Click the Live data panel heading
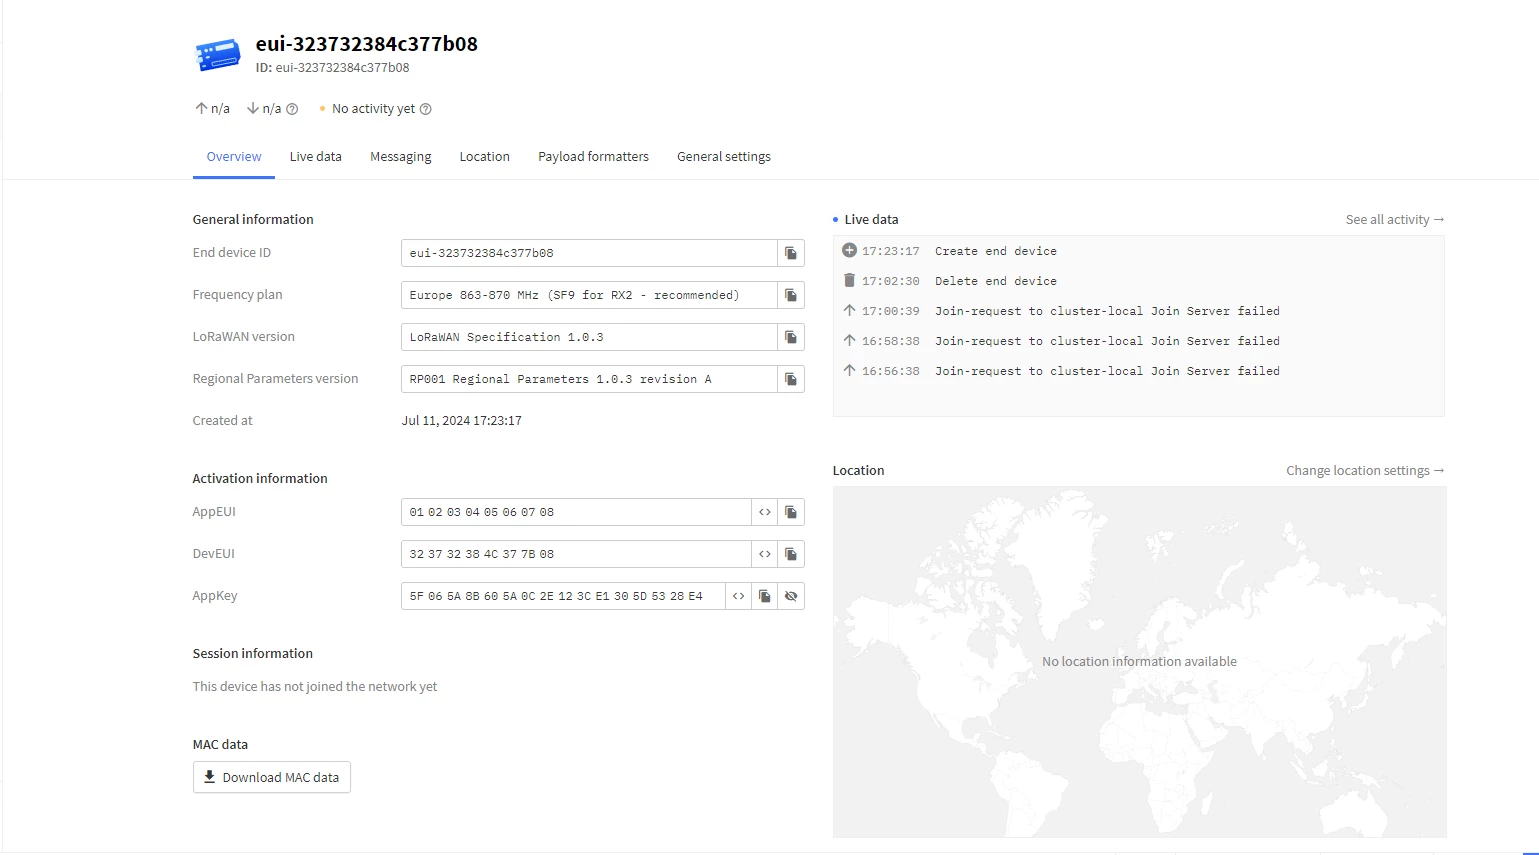 [871, 220]
